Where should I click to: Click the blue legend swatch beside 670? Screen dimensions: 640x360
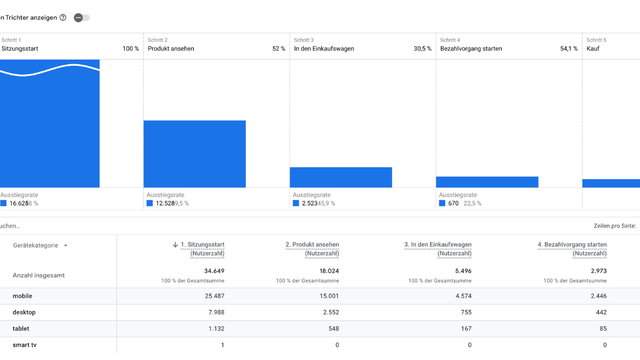click(442, 203)
